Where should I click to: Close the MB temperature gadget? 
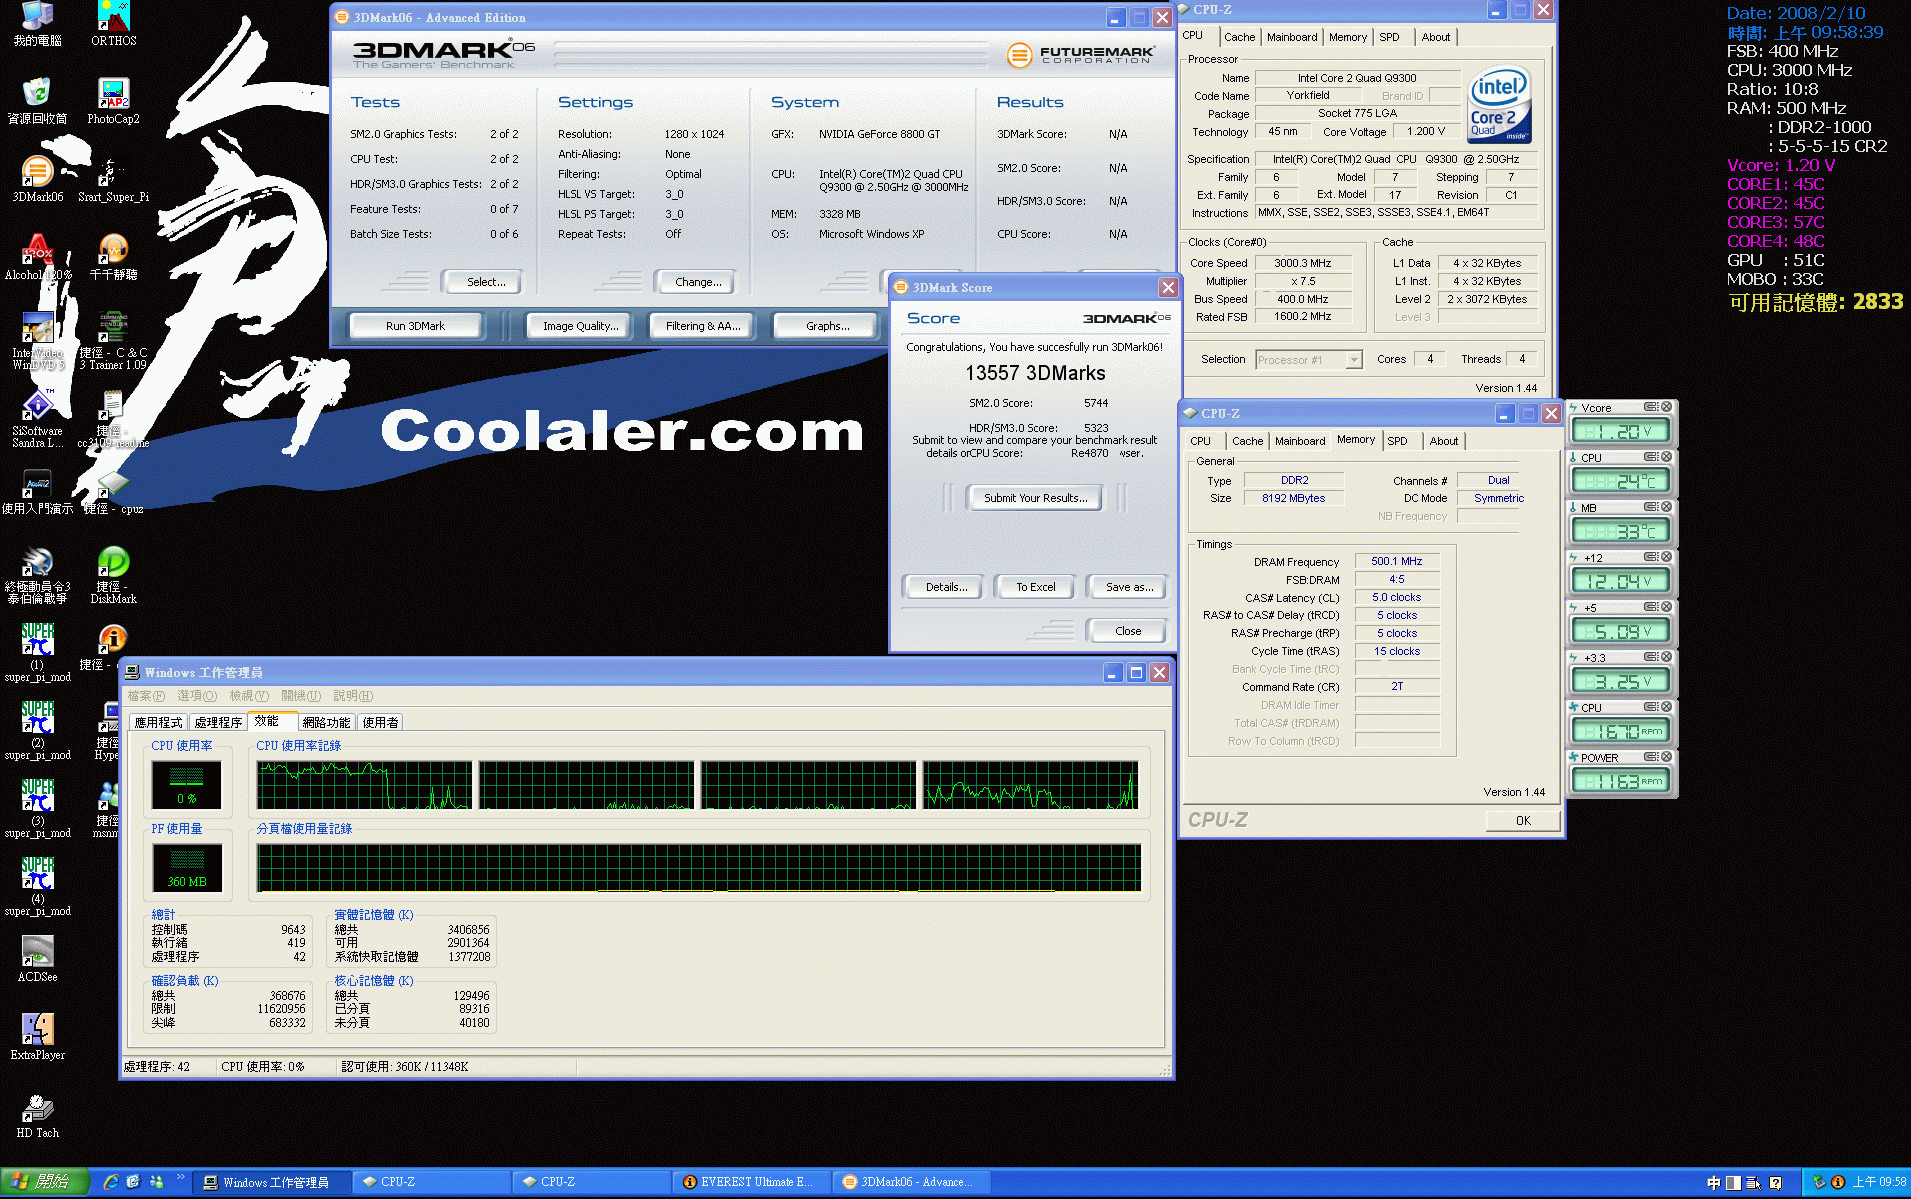[x=1667, y=507]
